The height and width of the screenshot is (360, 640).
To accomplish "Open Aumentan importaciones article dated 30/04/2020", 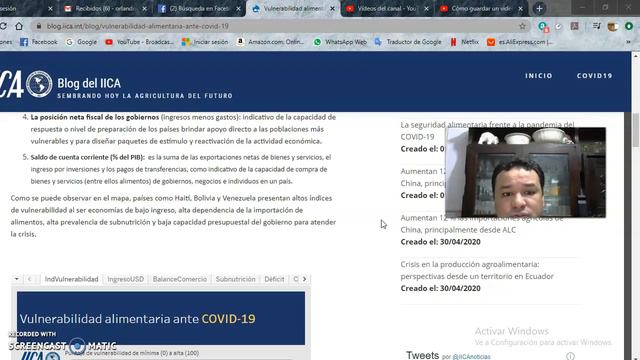I will click(x=482, y=224).
